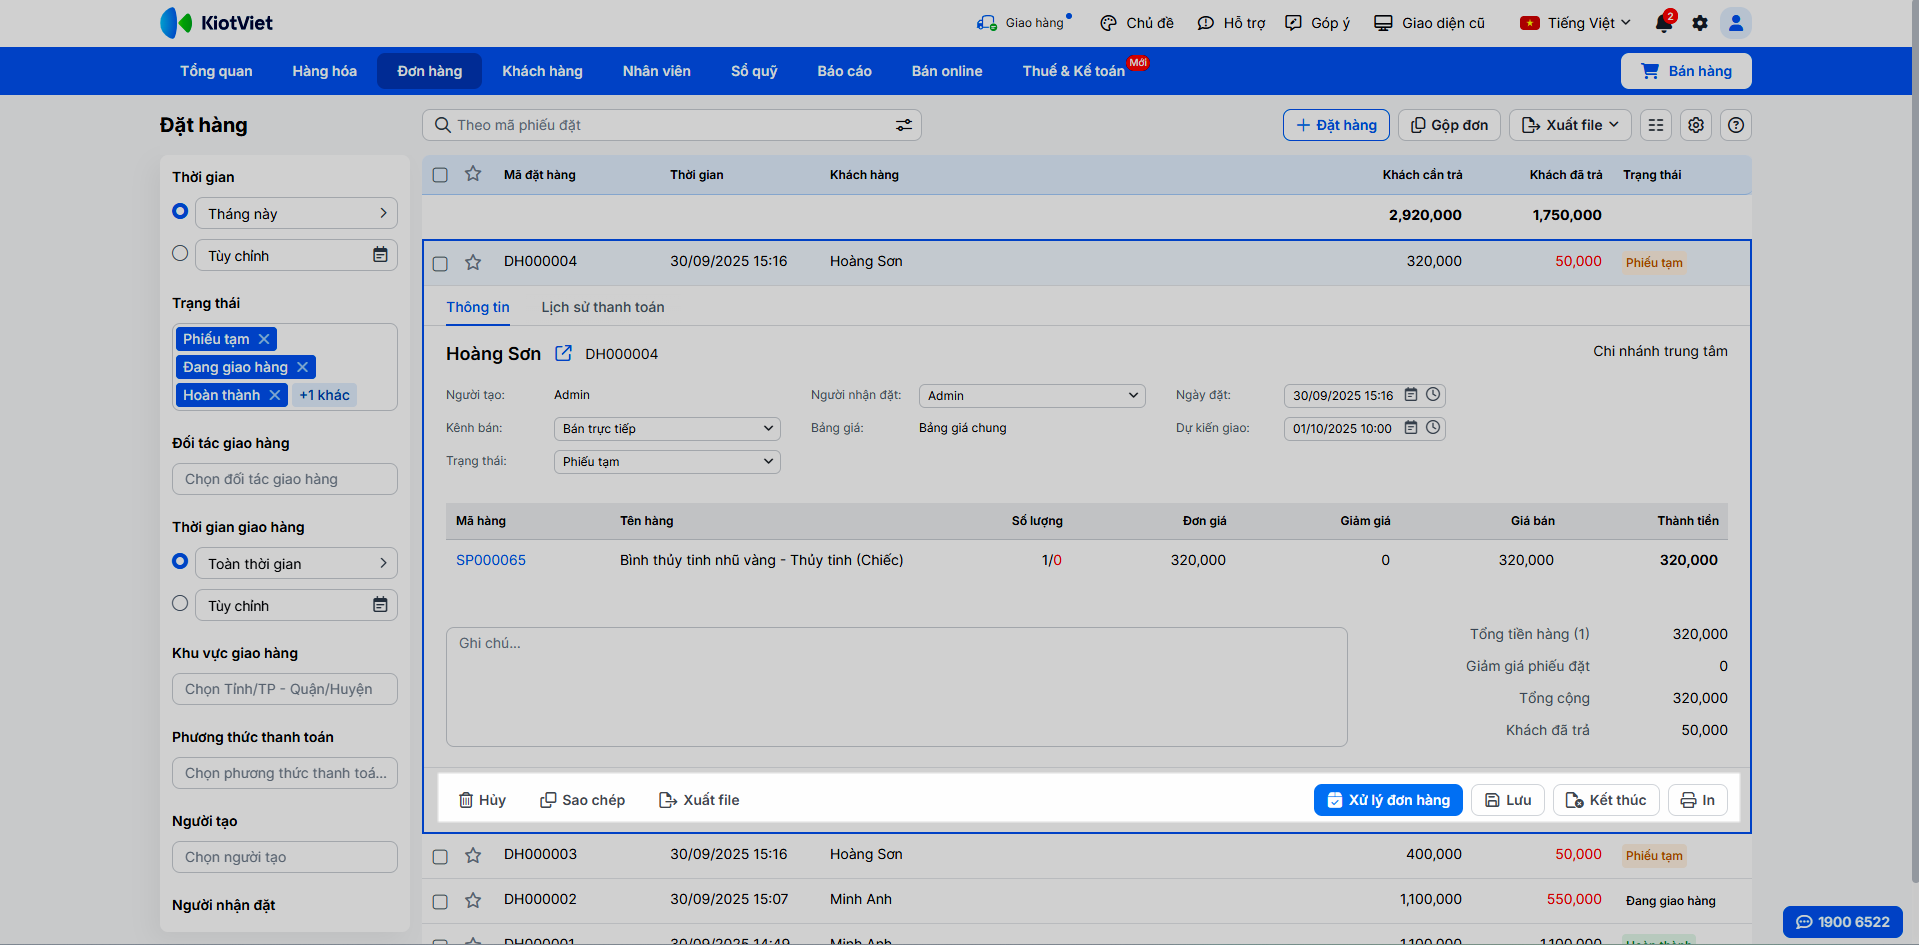Click the Xử lý đơn hàng button

tap(1387, 800)
